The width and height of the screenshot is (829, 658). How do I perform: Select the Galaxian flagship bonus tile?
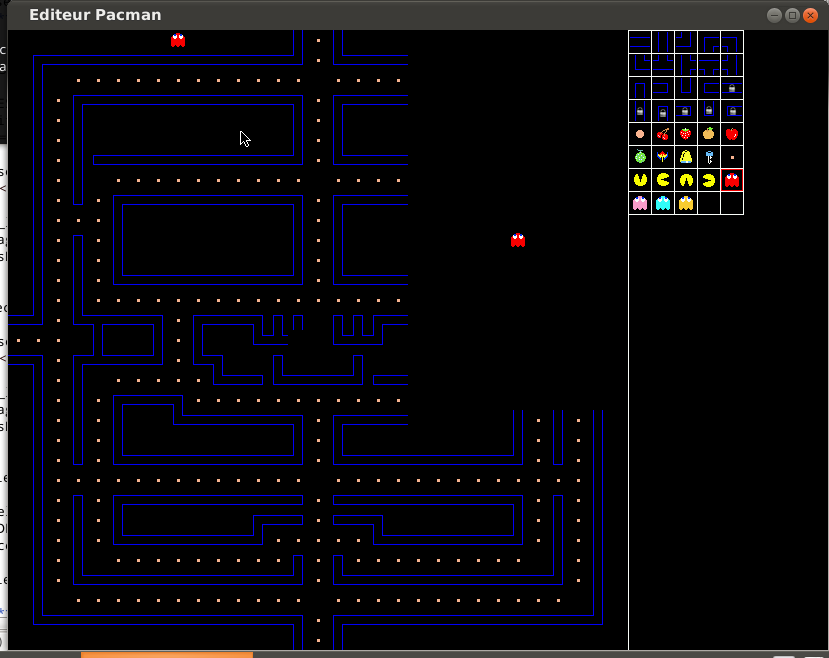663,157
